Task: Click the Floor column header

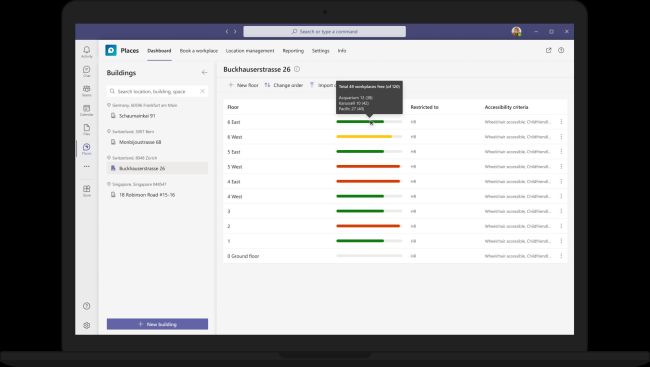Action: coord(233,107)
